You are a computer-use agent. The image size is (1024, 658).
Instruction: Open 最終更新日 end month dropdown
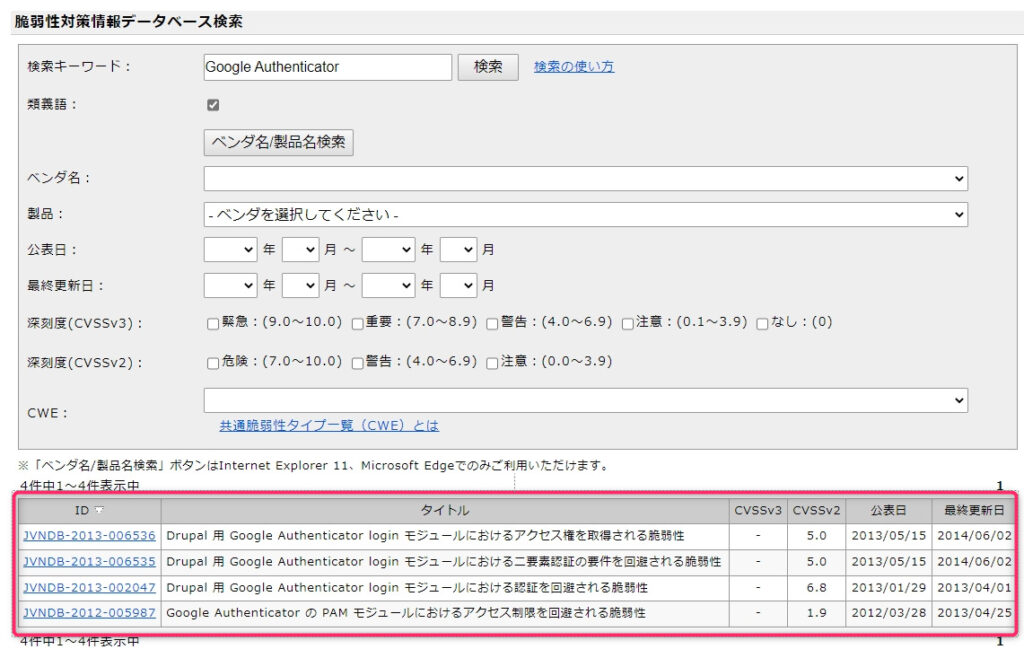coord(458,285)
